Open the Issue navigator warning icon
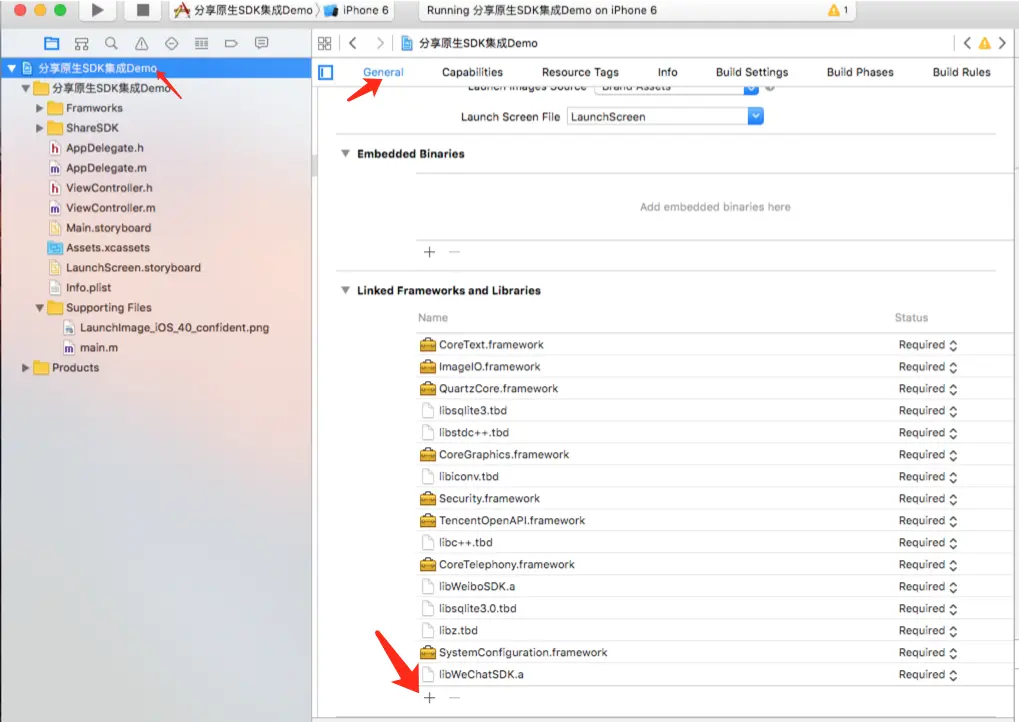1019x722 pixels. (141, 44)
